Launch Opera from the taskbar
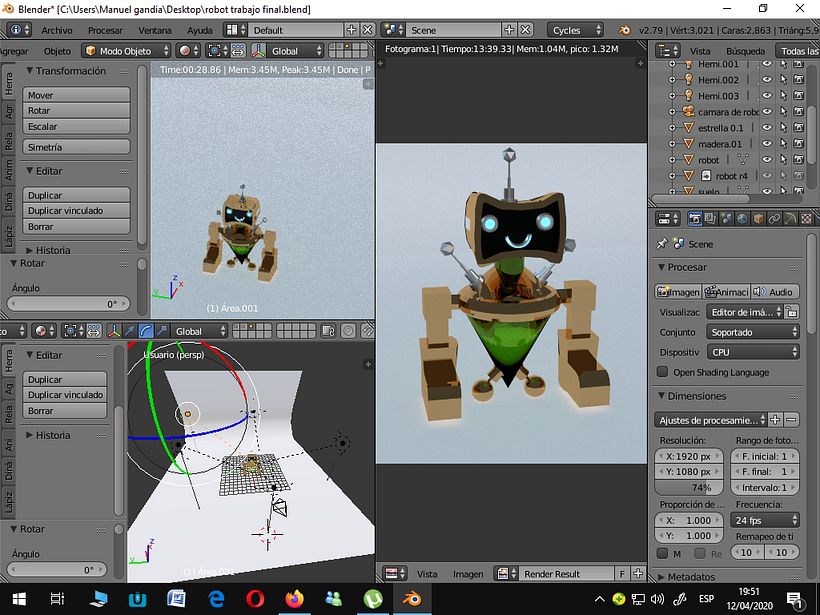The width and height of the screenshot is (820, 615). [x=255, y=598]
